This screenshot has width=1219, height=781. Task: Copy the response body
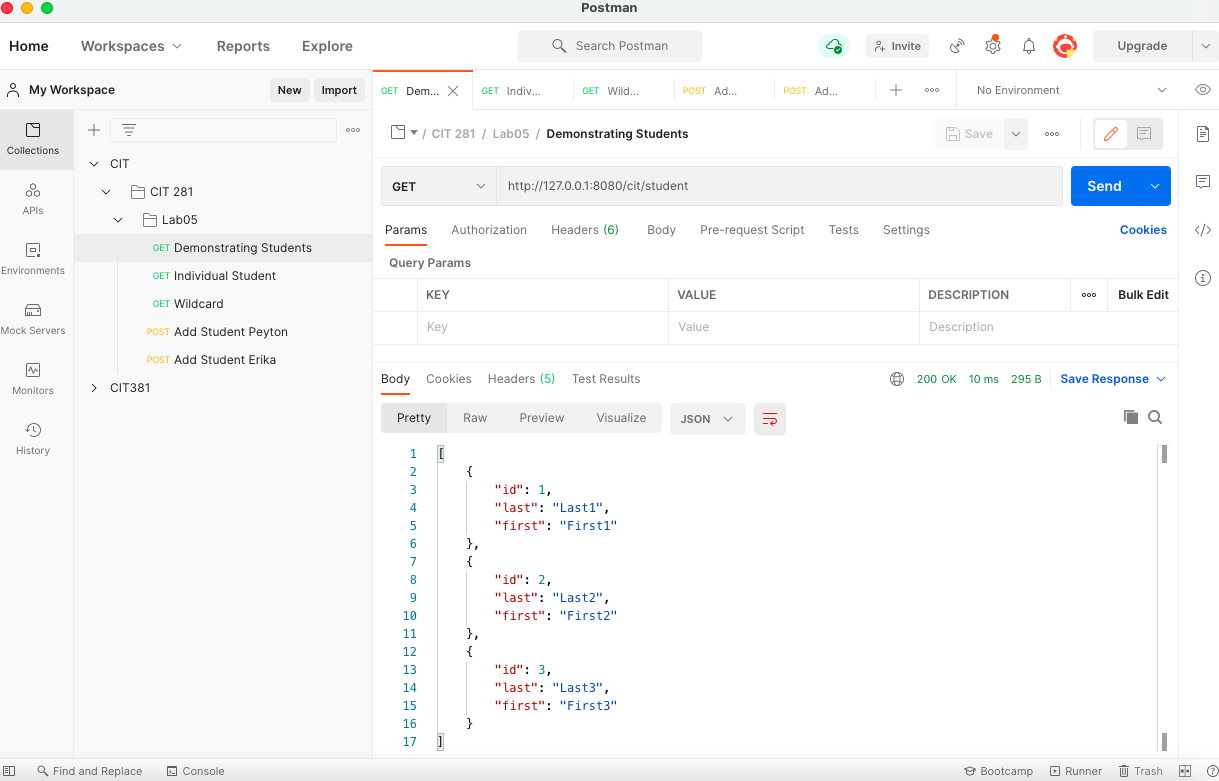click(1131, 417)
